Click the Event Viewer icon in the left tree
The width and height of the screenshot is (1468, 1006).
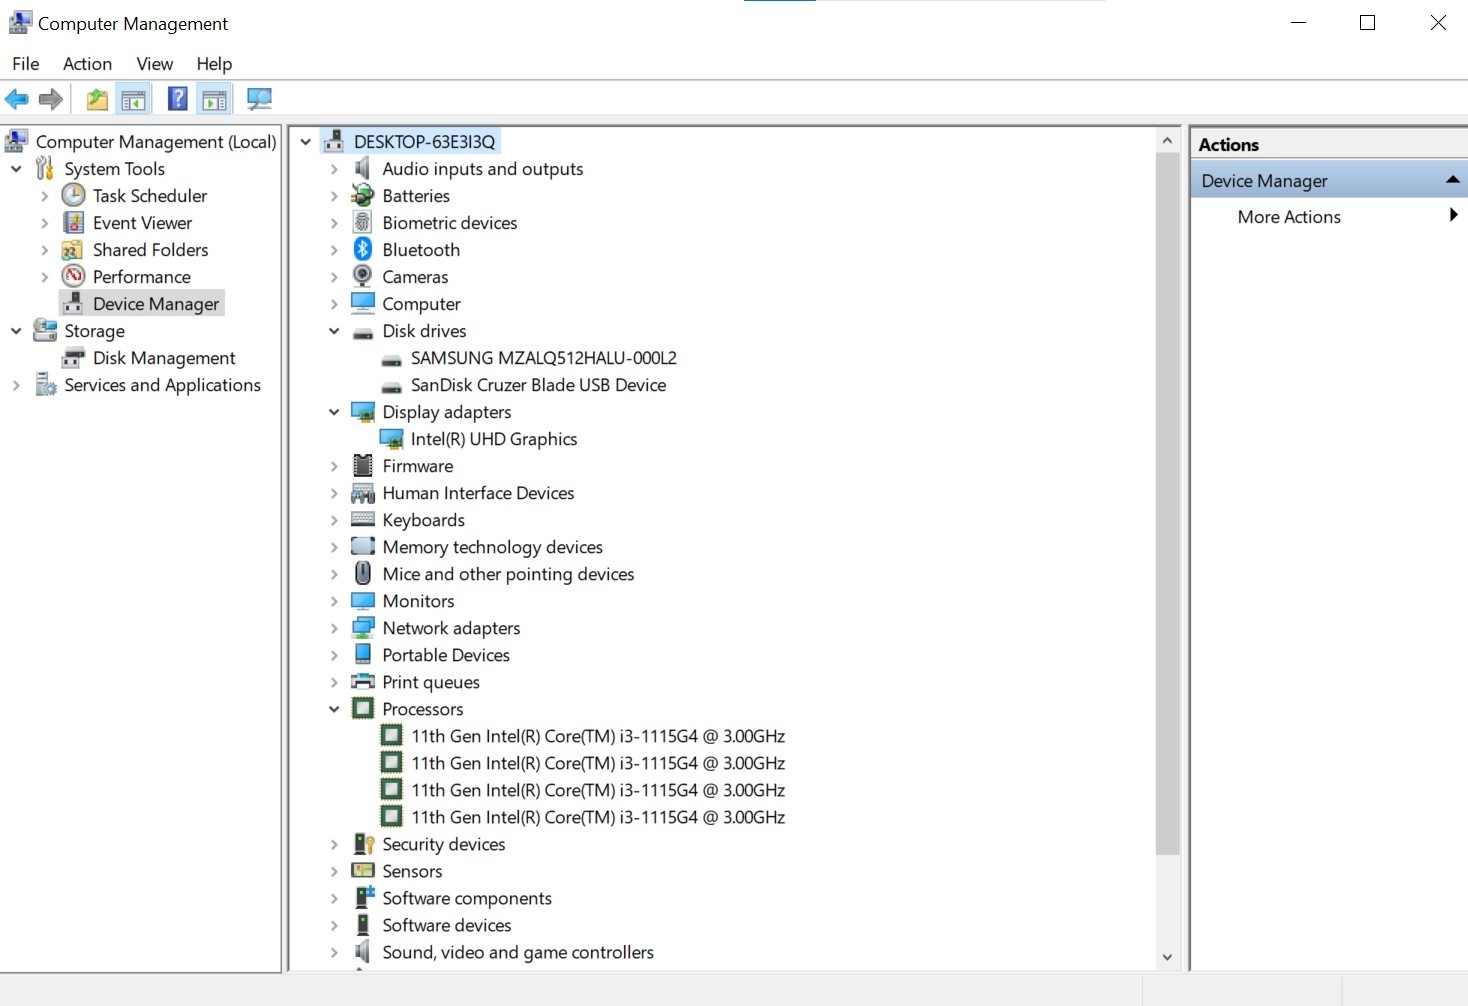click(73, 223)
